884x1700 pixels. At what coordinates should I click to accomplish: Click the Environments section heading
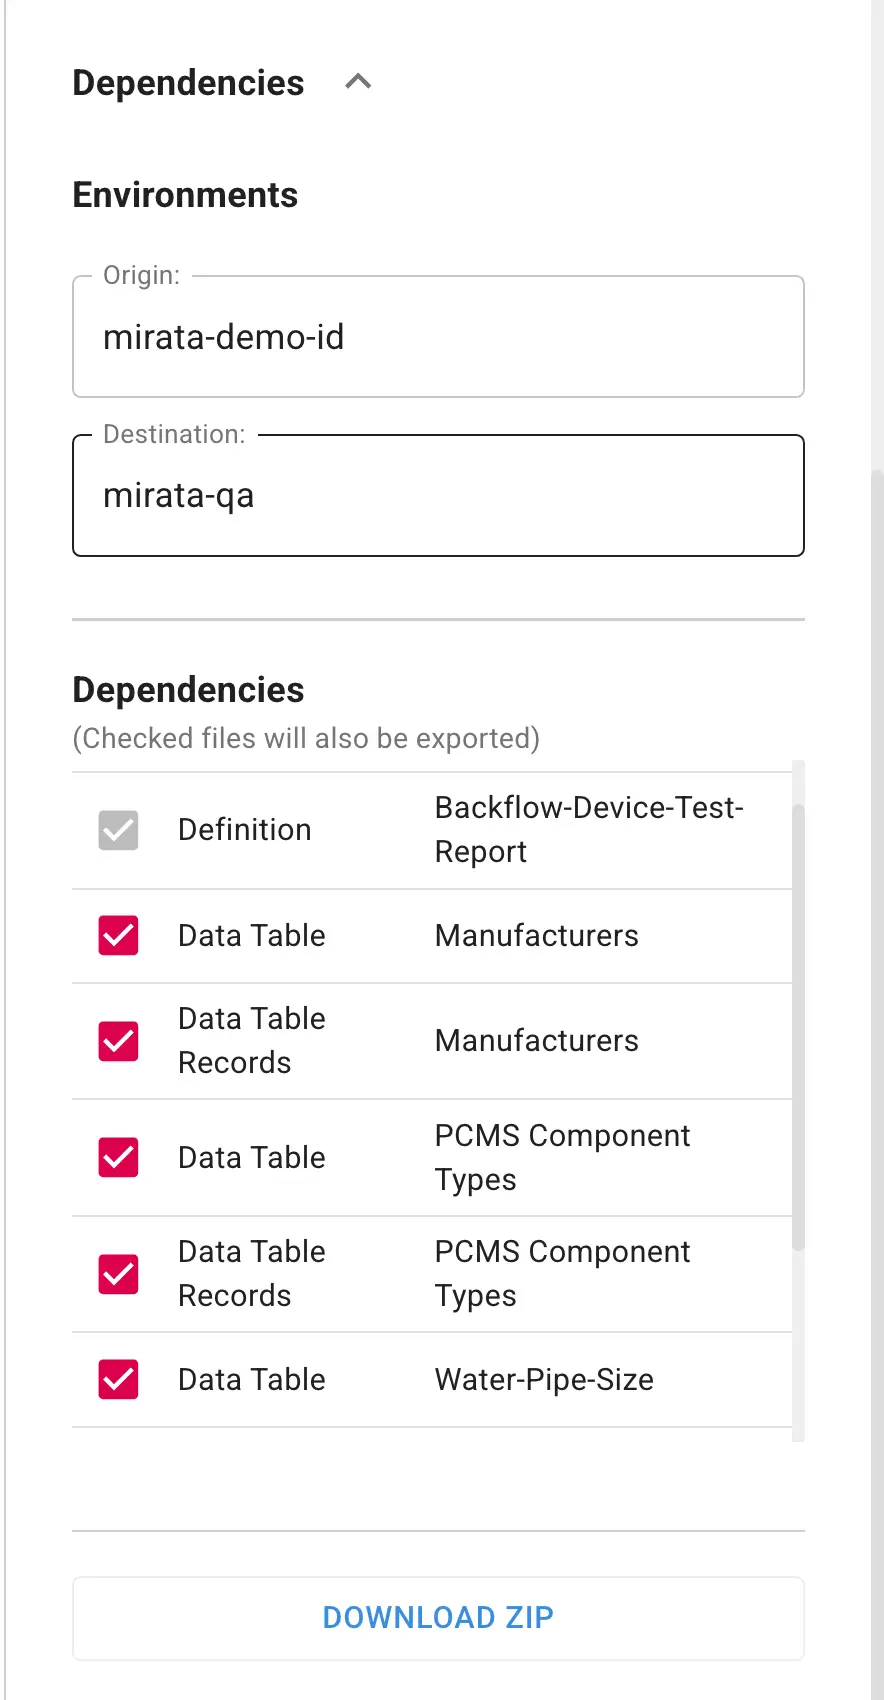184,194
